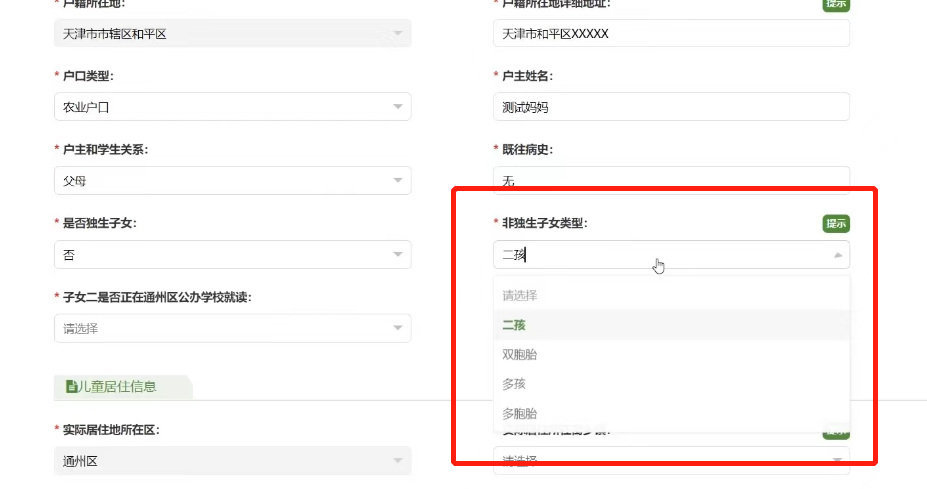Expand the 实际居住地所在区 dropdown
This screenshot has height=489, width=927.
tap(232, 461)
